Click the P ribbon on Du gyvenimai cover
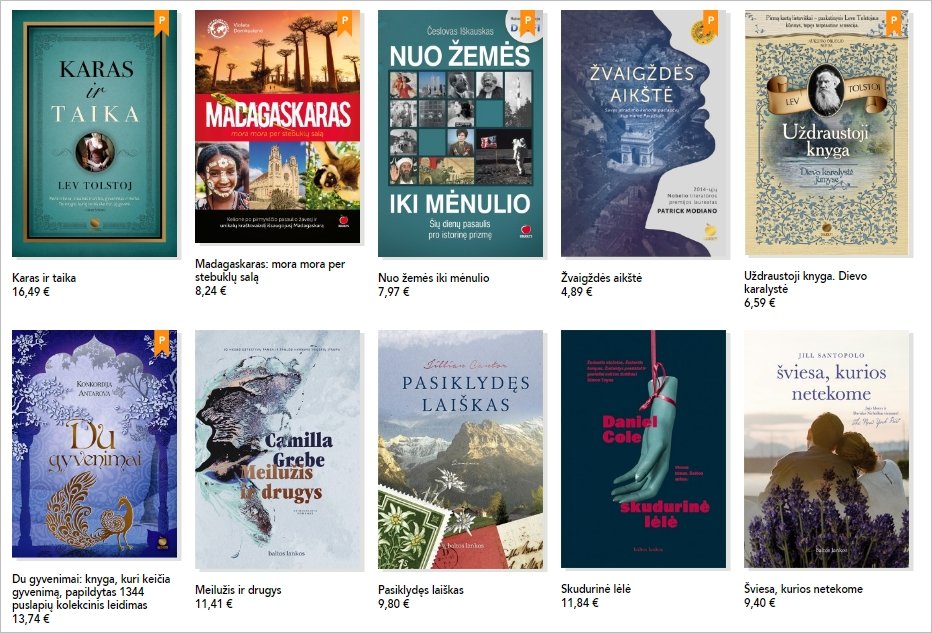 (x=161, y=343)
